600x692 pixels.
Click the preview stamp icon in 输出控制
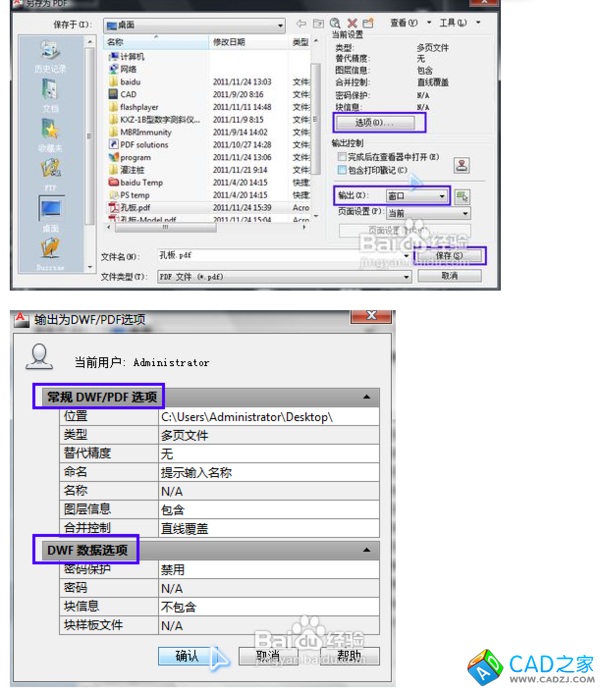click(x=461, y=165)
